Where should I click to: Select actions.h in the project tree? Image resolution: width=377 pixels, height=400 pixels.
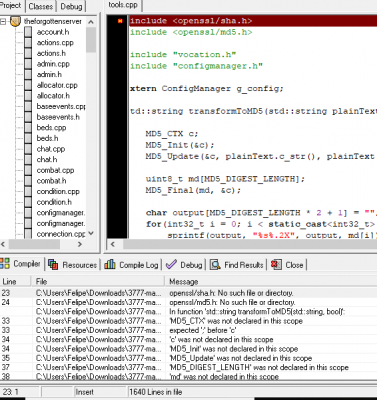(51, 53)
